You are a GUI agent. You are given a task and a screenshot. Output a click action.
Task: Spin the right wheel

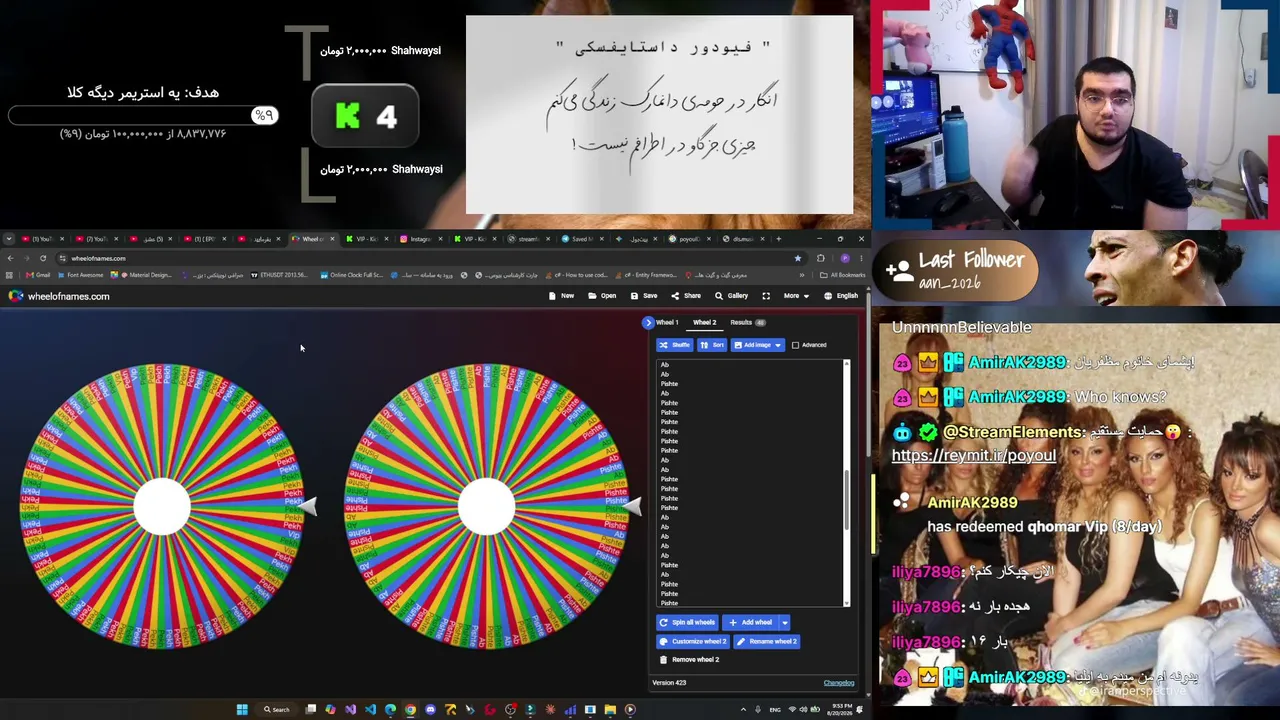(x=487, y=507)
